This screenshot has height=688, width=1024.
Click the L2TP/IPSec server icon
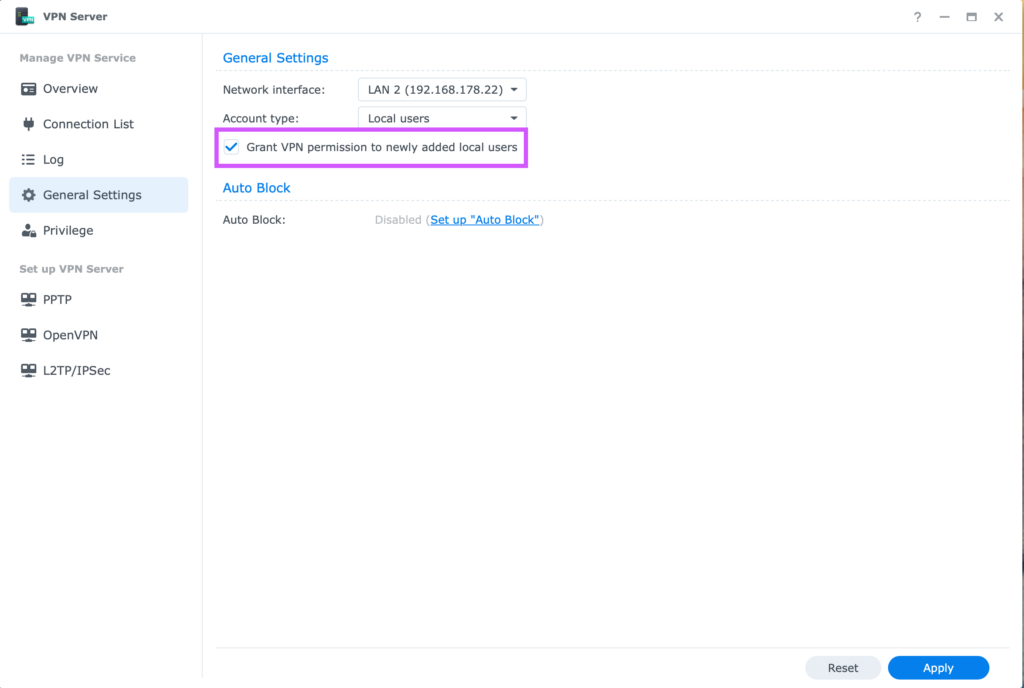(29, 370)
